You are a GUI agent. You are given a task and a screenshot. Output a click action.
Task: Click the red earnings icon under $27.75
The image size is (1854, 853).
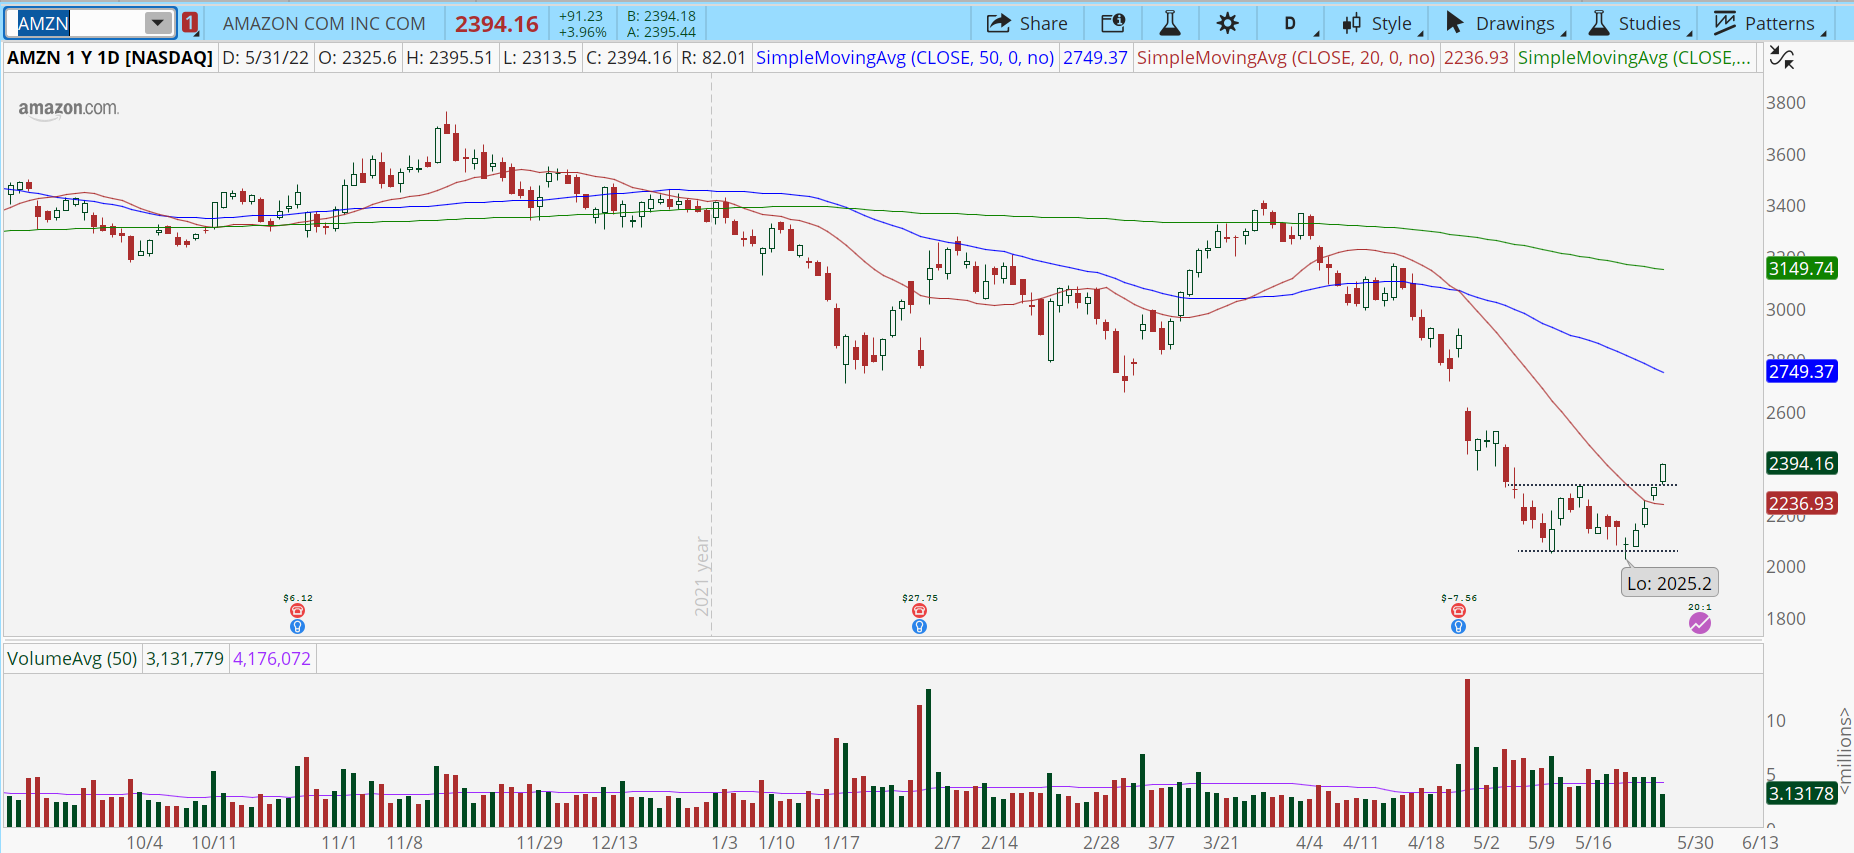pos(919,610)
